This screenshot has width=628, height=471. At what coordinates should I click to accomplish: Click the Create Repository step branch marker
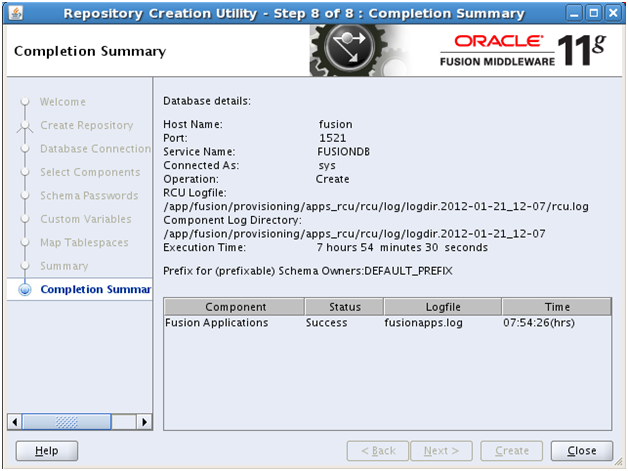tap(25, 126)
